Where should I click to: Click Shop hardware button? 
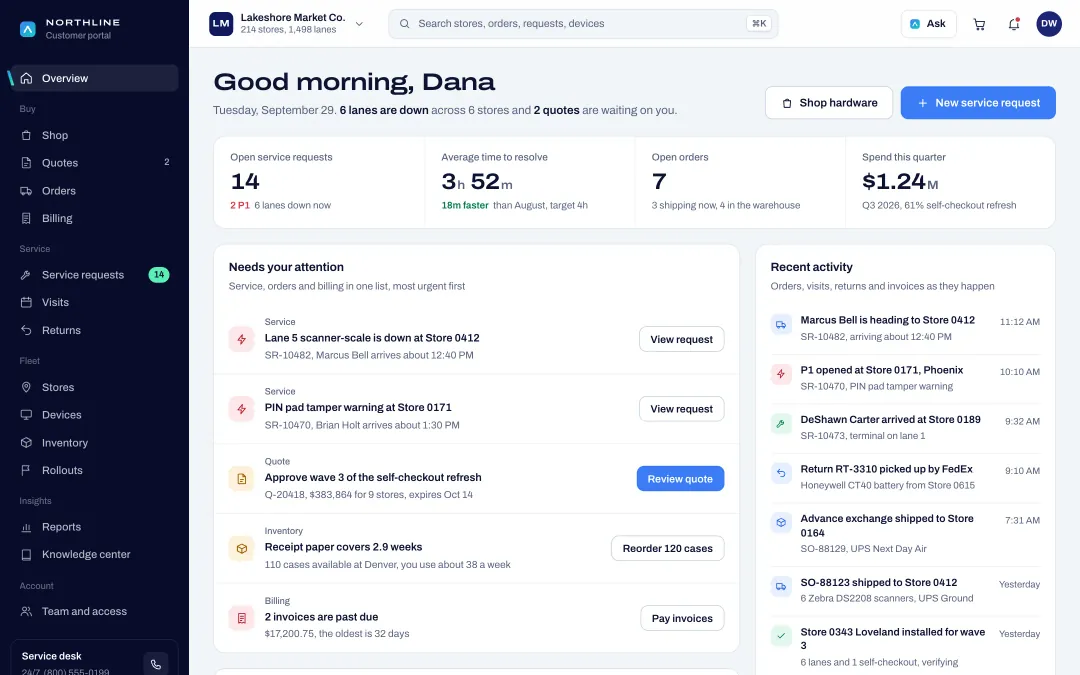click(x=829, y=103)
